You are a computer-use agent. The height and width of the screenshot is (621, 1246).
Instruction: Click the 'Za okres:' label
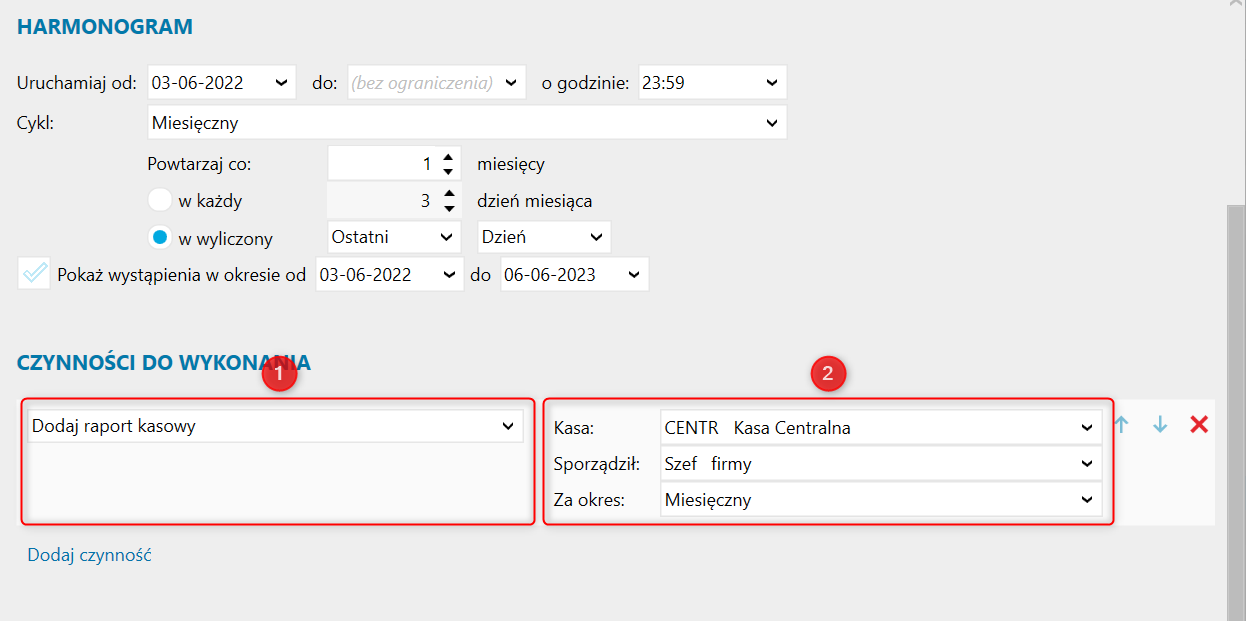tap(588, 500)
